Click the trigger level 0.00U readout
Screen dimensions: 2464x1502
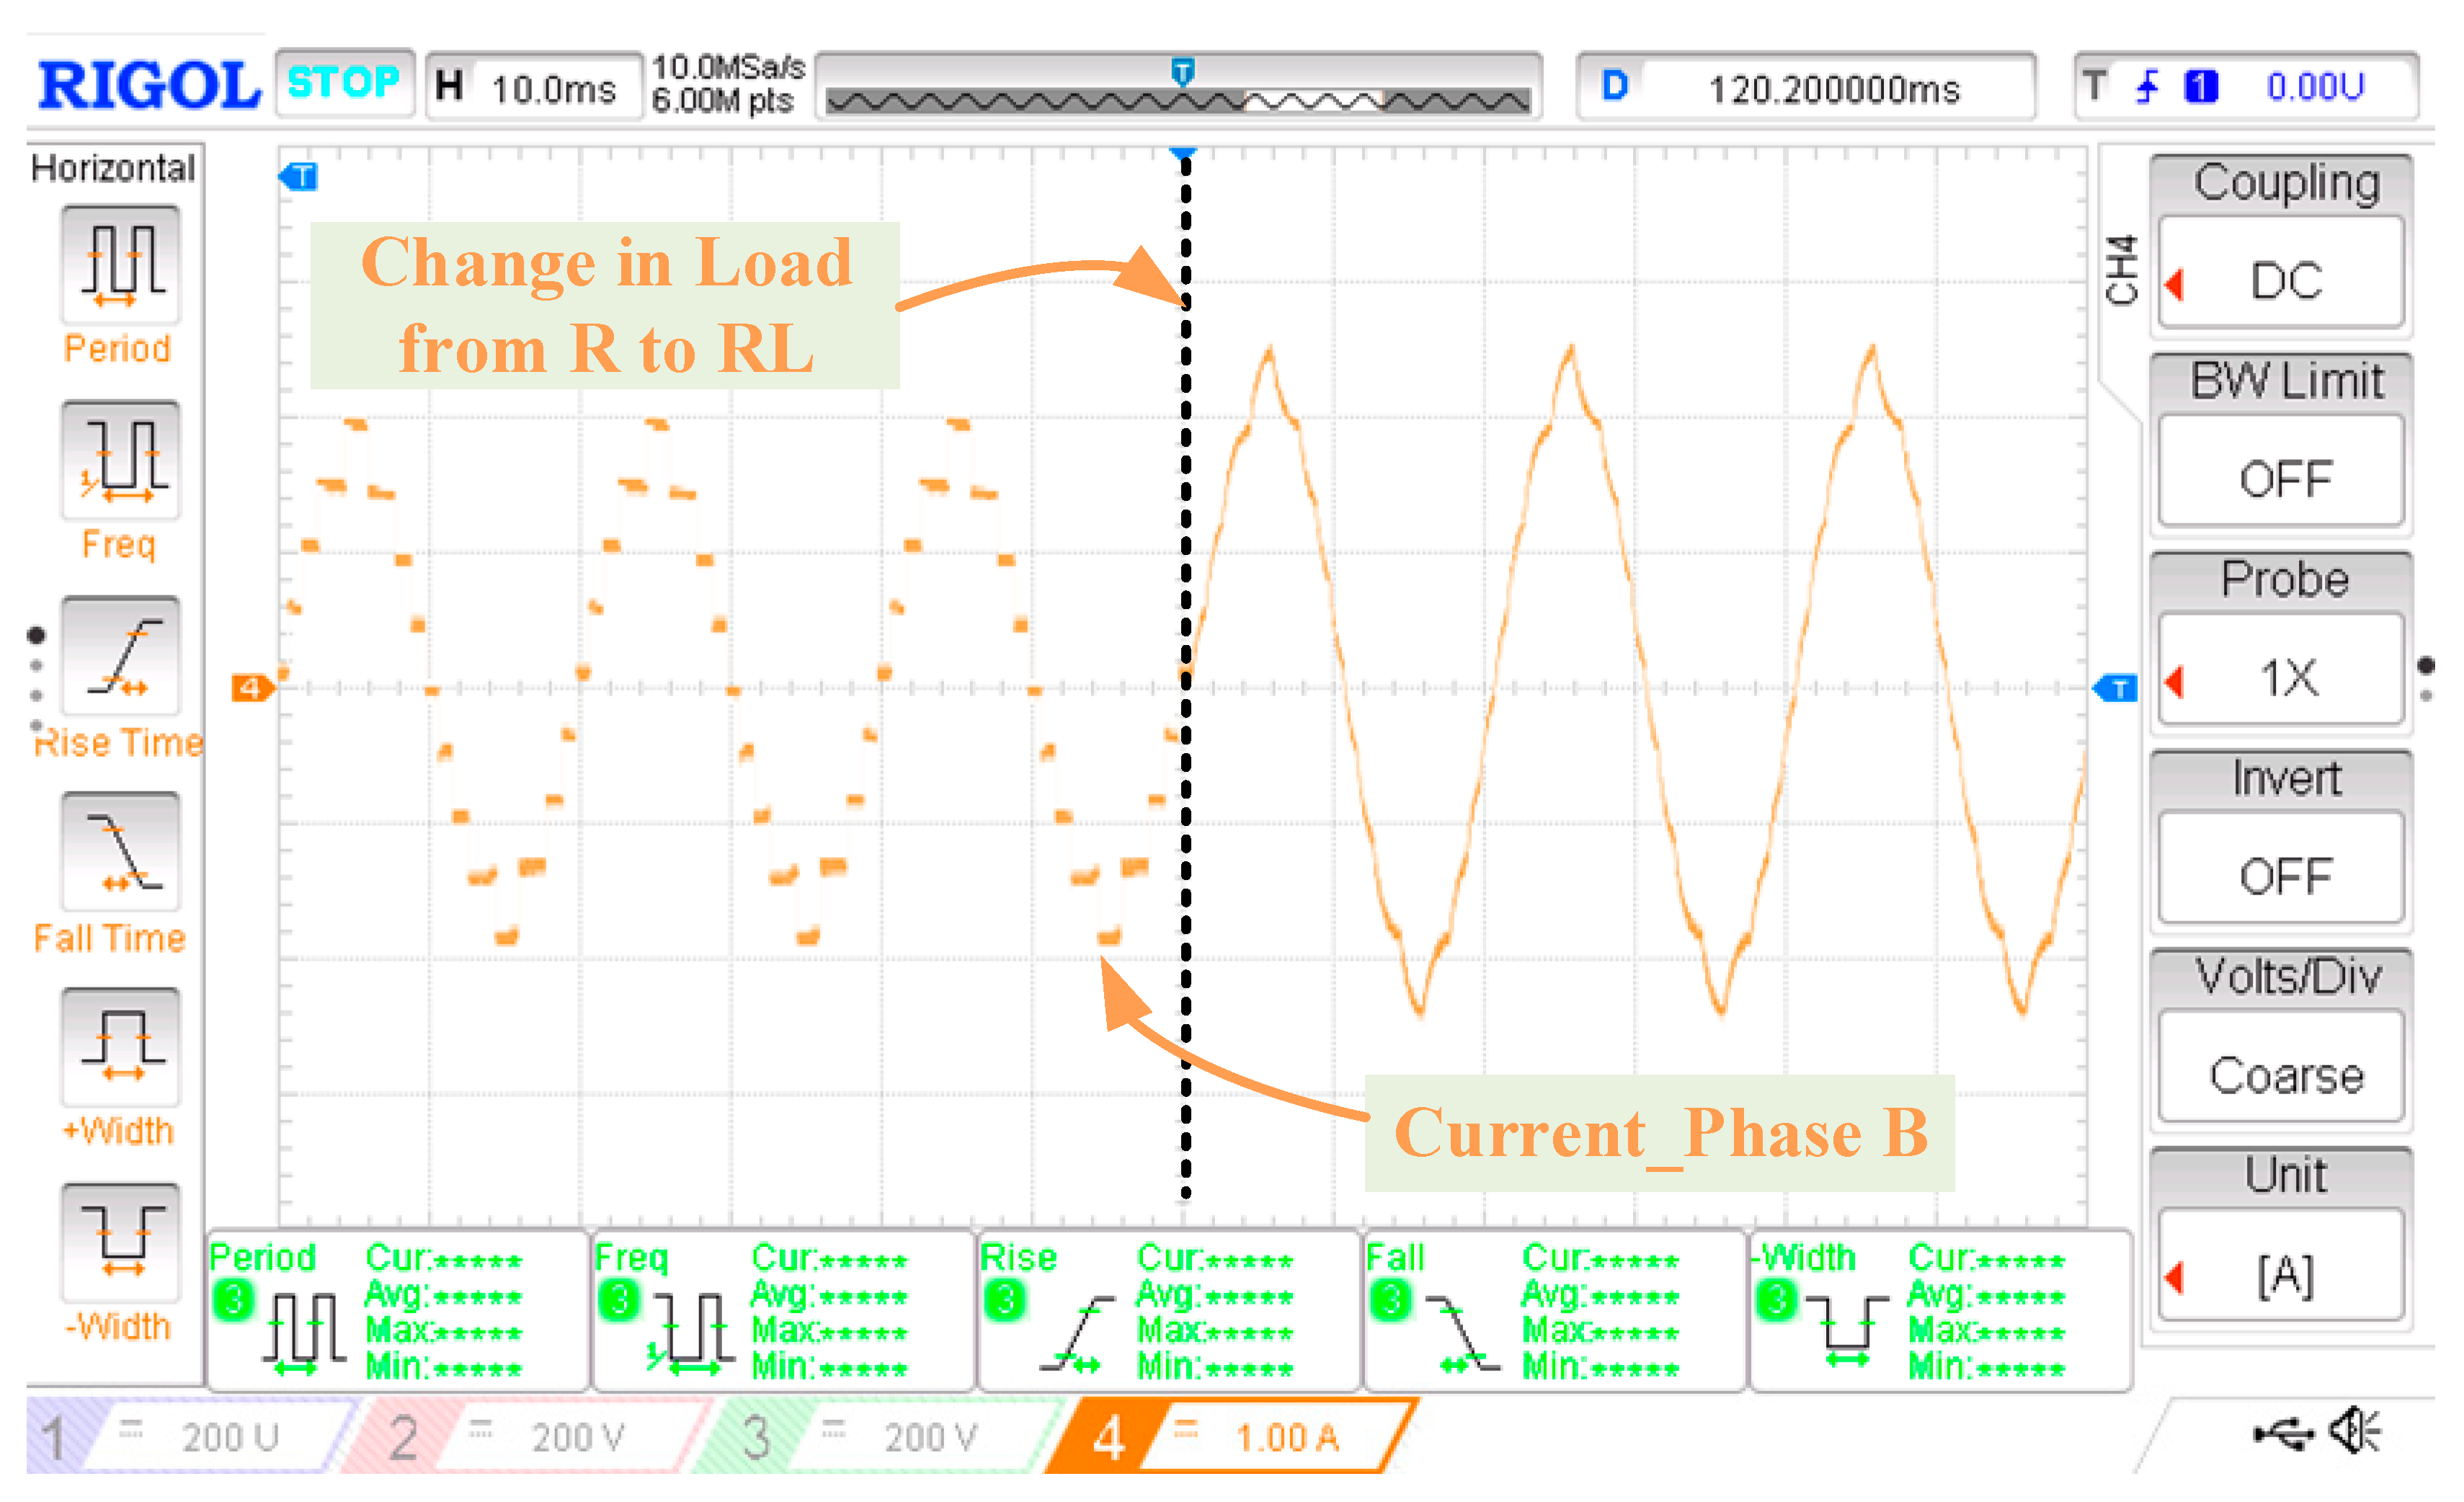(2316, 87)
